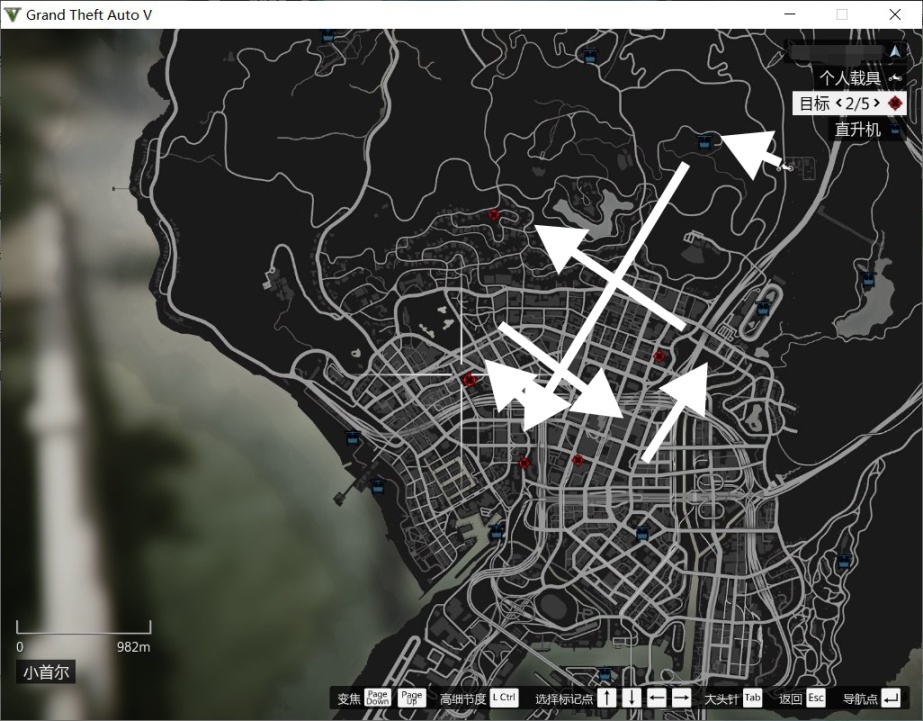Click the up arrow key hint
Screen dimensions: 923x721
point(607,698)
